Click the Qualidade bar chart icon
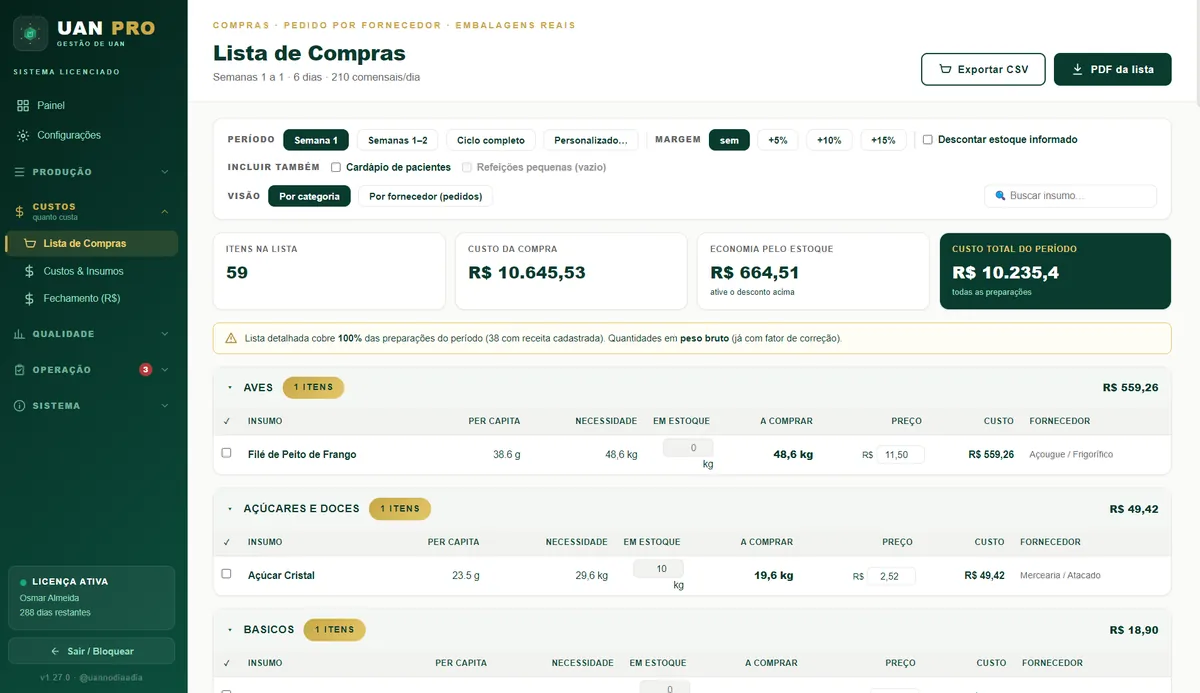The image size is (1200, 693). point(20,334)
